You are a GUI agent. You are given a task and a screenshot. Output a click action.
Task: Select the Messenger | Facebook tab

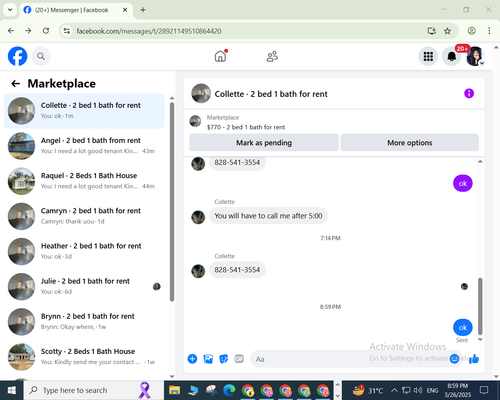coord(76,10)
